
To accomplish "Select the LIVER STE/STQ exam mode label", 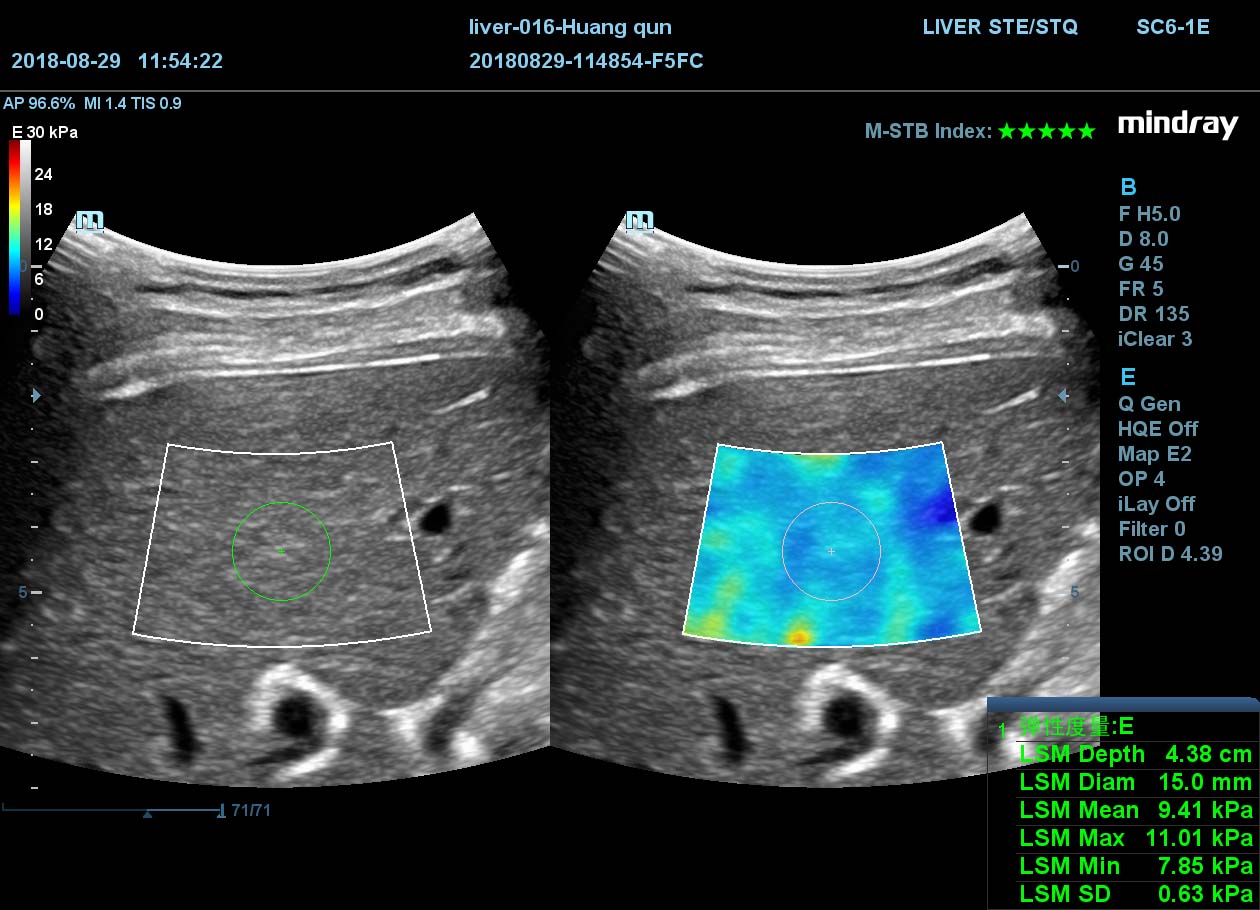I will 999,27.
